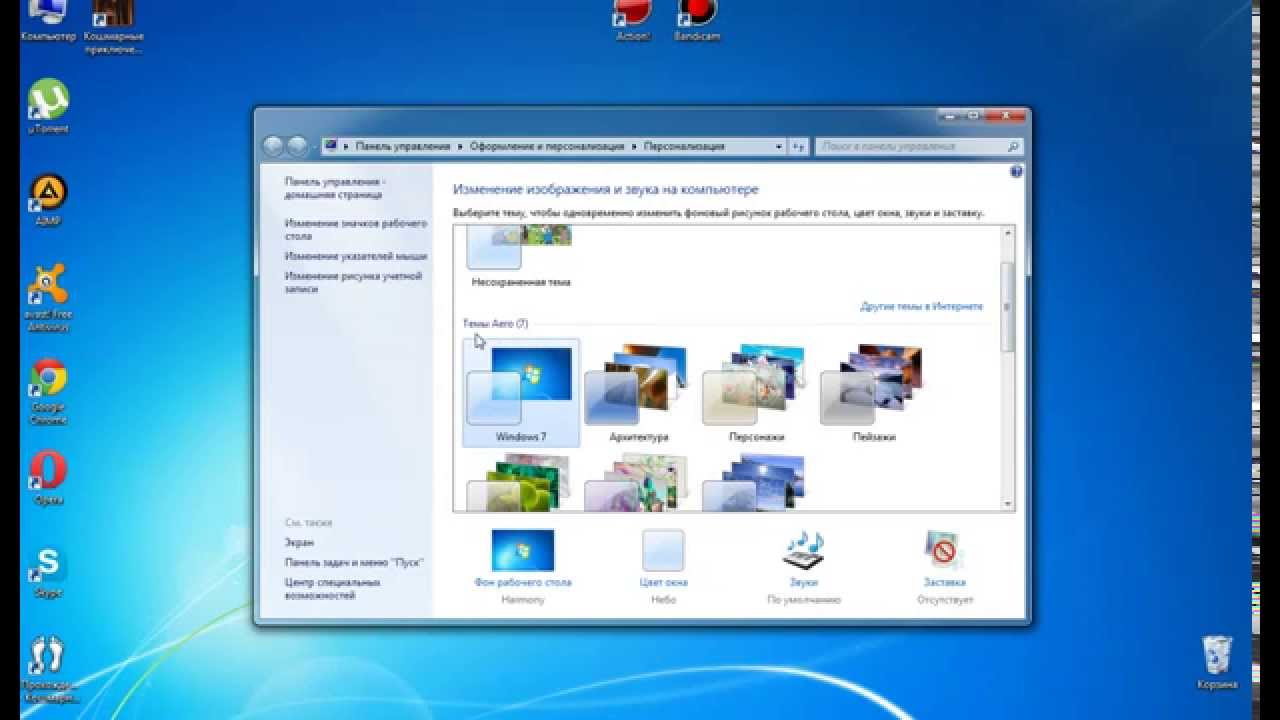
Task: Click the Forward navigation arrow
Action: tap(297, 146)
